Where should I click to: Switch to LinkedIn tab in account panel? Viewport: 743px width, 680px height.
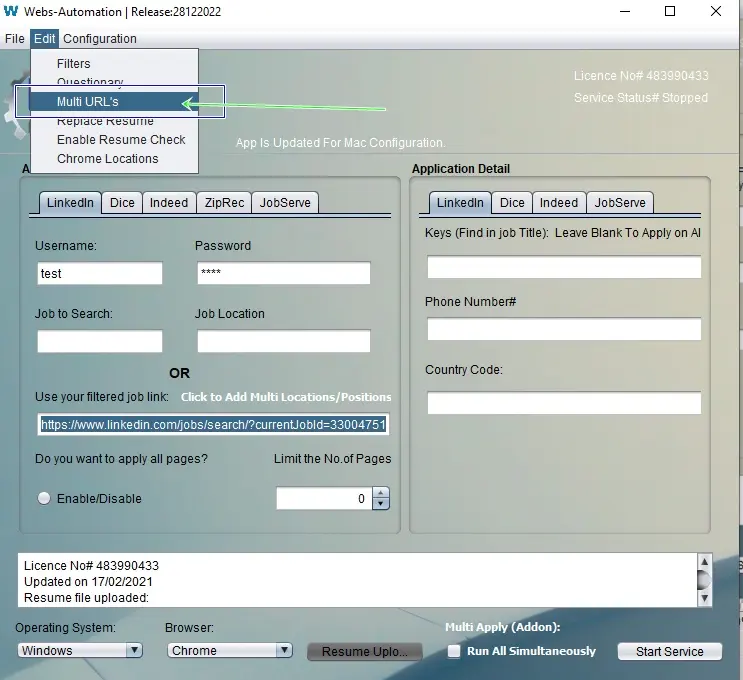click(x=70, y=203)
